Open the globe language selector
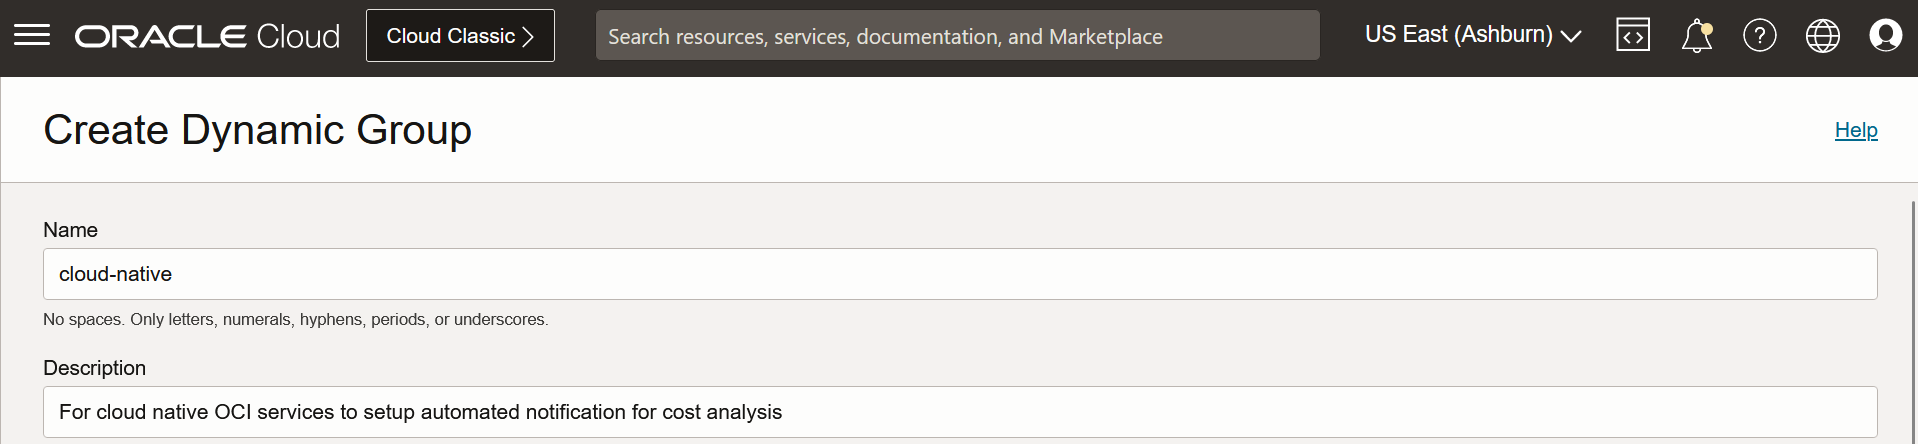This screenshot has height=444, width=1918. click(x=1822, y=36)
